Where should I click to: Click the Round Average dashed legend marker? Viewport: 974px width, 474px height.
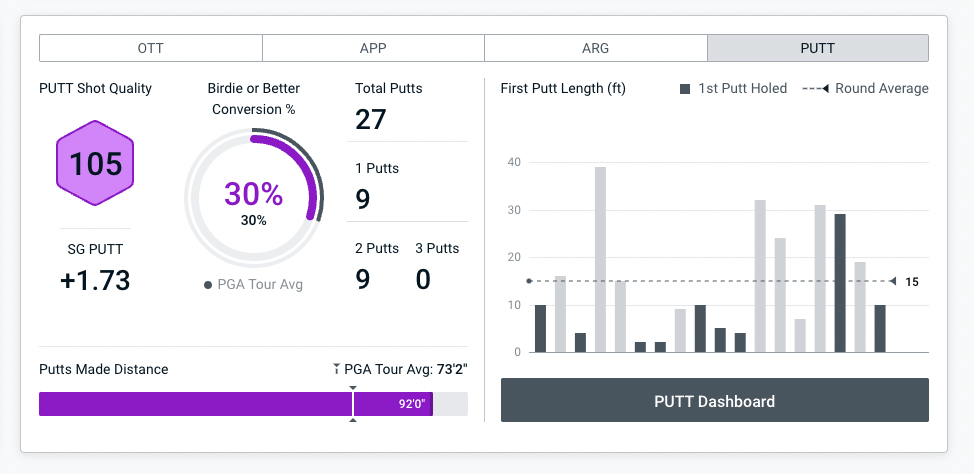coord(816,89)
